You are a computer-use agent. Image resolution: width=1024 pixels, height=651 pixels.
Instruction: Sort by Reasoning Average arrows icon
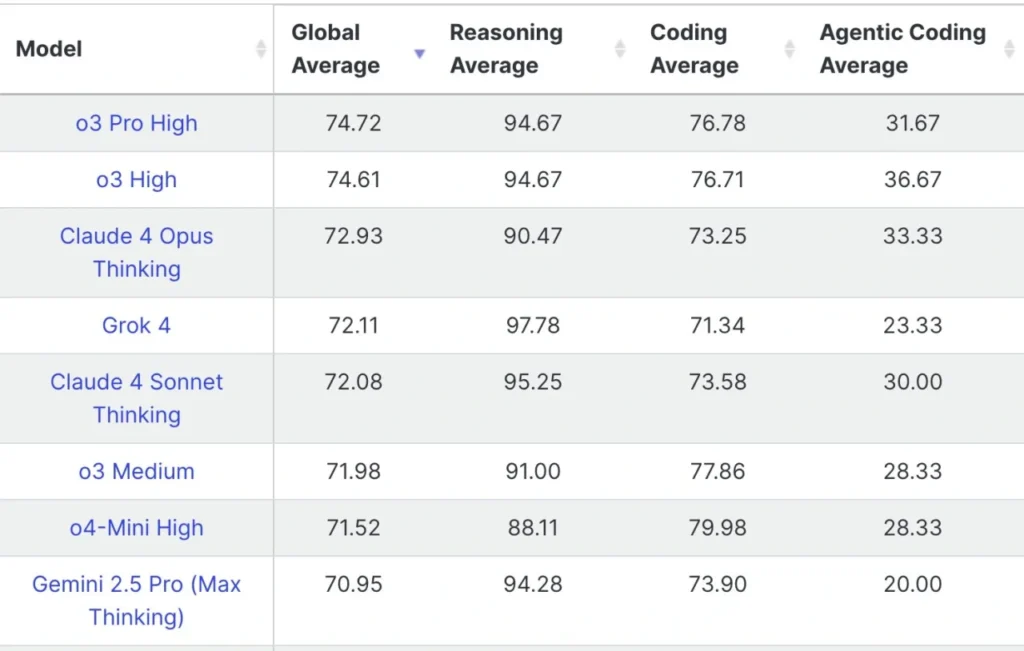click(x=620, y=49)
